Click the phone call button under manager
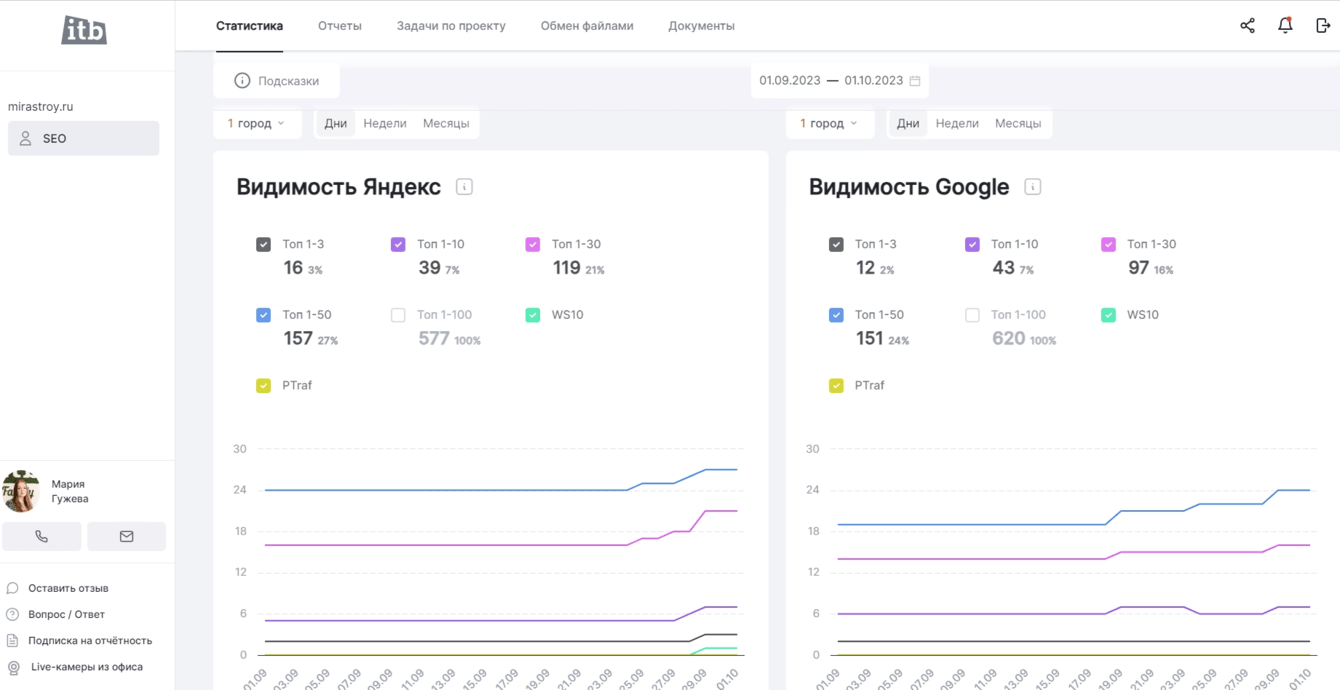 click(42, 537)
